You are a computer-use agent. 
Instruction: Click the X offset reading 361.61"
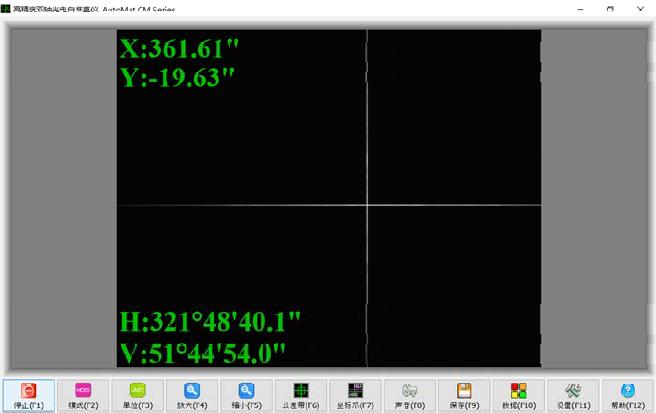click(180, 49)
